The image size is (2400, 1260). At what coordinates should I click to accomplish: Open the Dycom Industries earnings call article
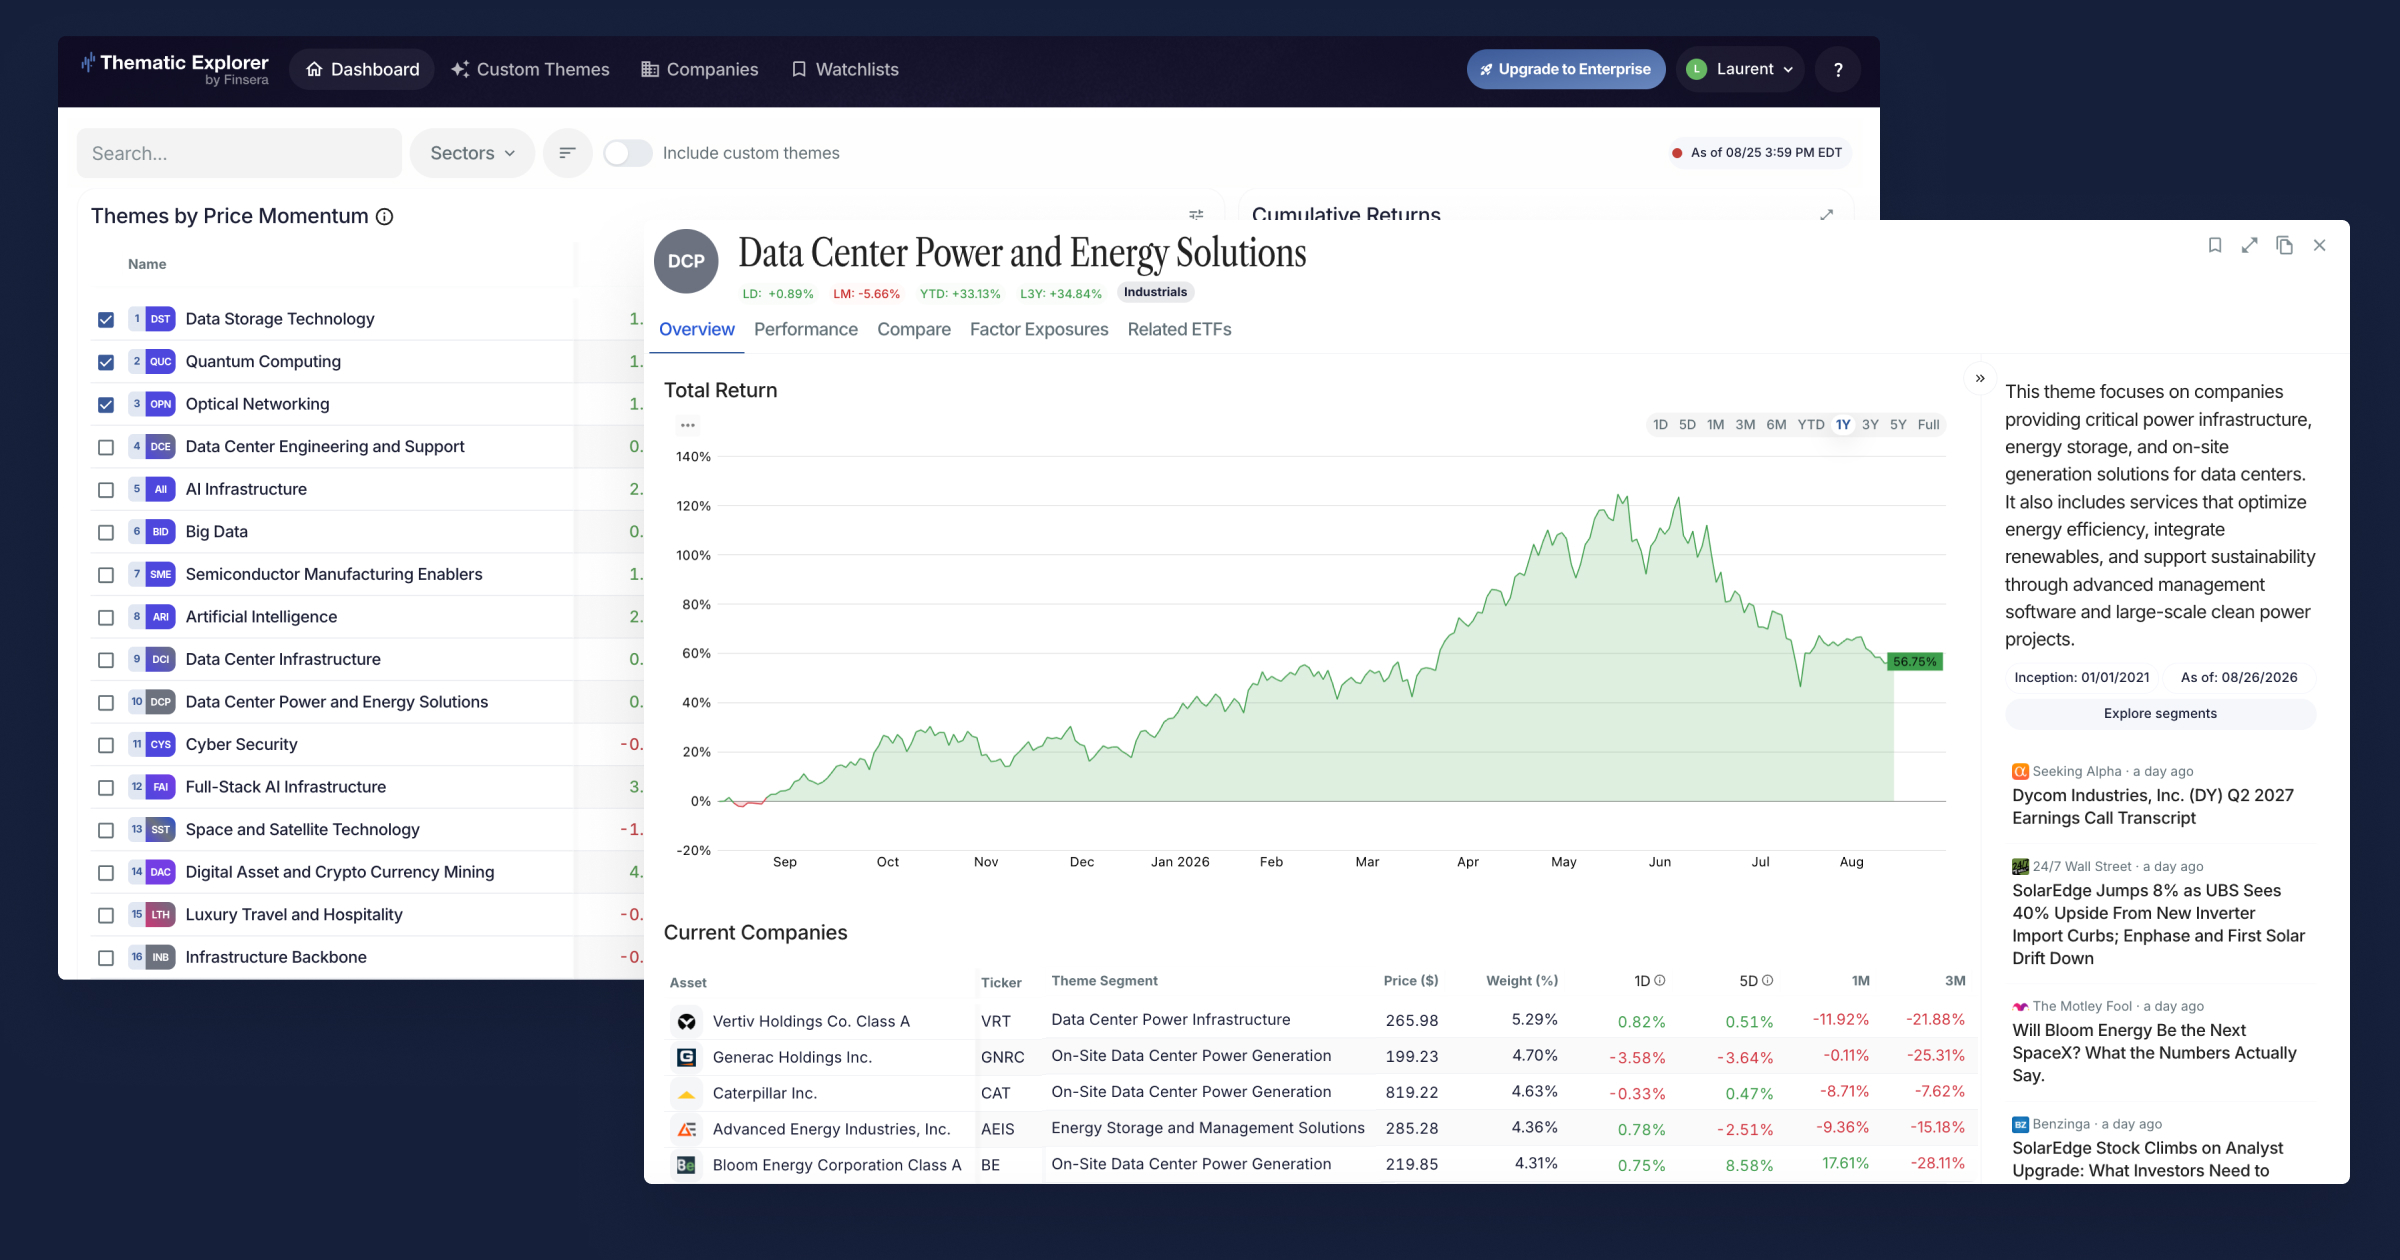tap(2153, 807)
